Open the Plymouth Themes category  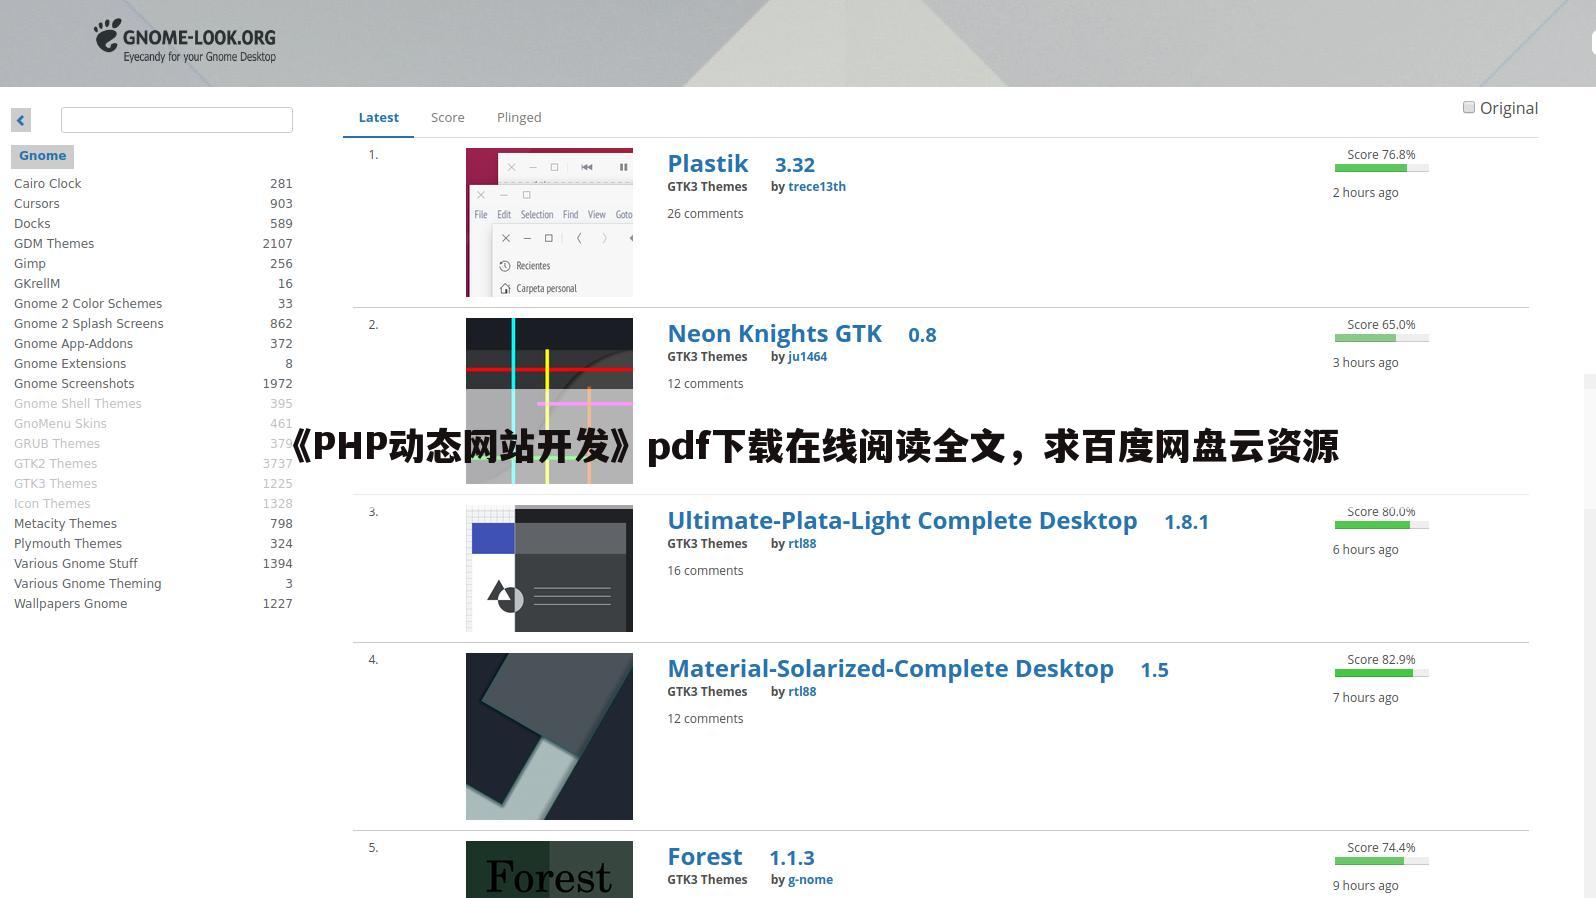pyautogui.click(x=68, y=543)
